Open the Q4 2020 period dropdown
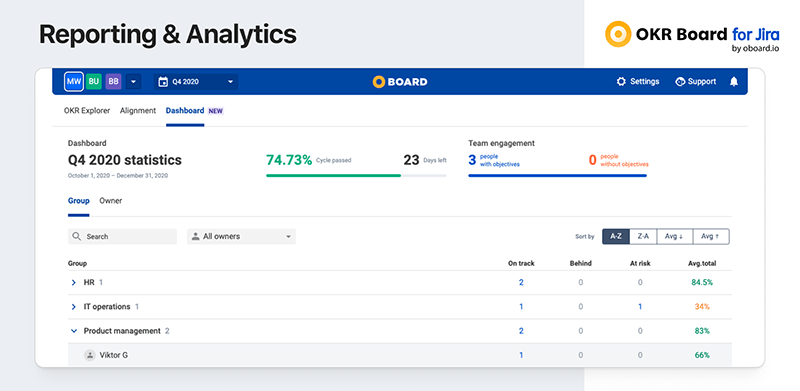Image resolution: width=800 pixels, height=391 pixels. point(196,82)
